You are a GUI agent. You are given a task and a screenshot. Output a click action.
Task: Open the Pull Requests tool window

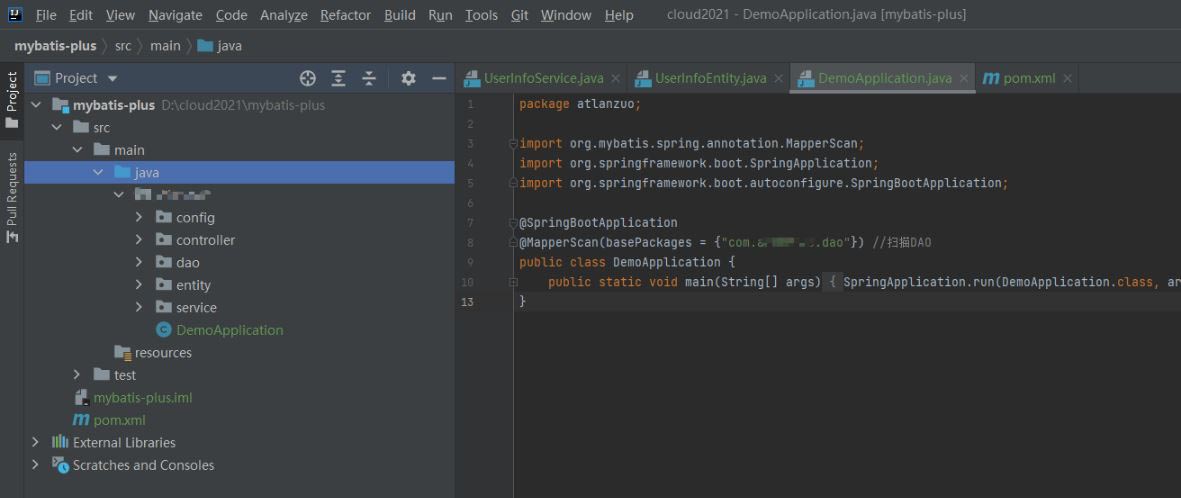tap(12, 198)
